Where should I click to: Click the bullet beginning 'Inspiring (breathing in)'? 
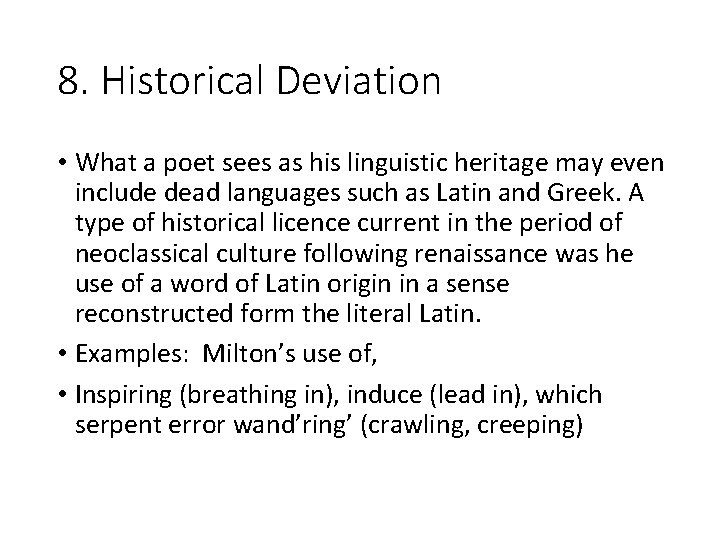click(338, 409)
